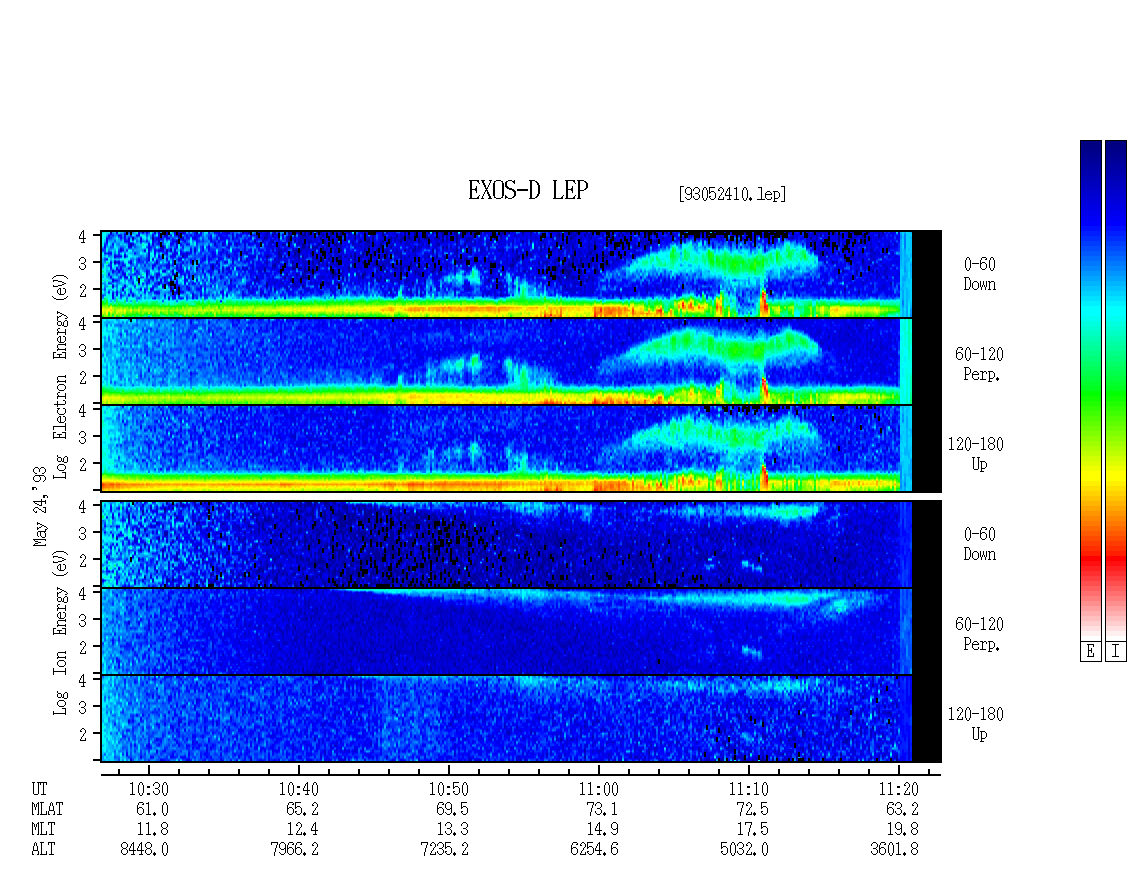Viewport: 1130px width, 875px height.
Task: Click the ALT value 3601.8
Action: 894,850
